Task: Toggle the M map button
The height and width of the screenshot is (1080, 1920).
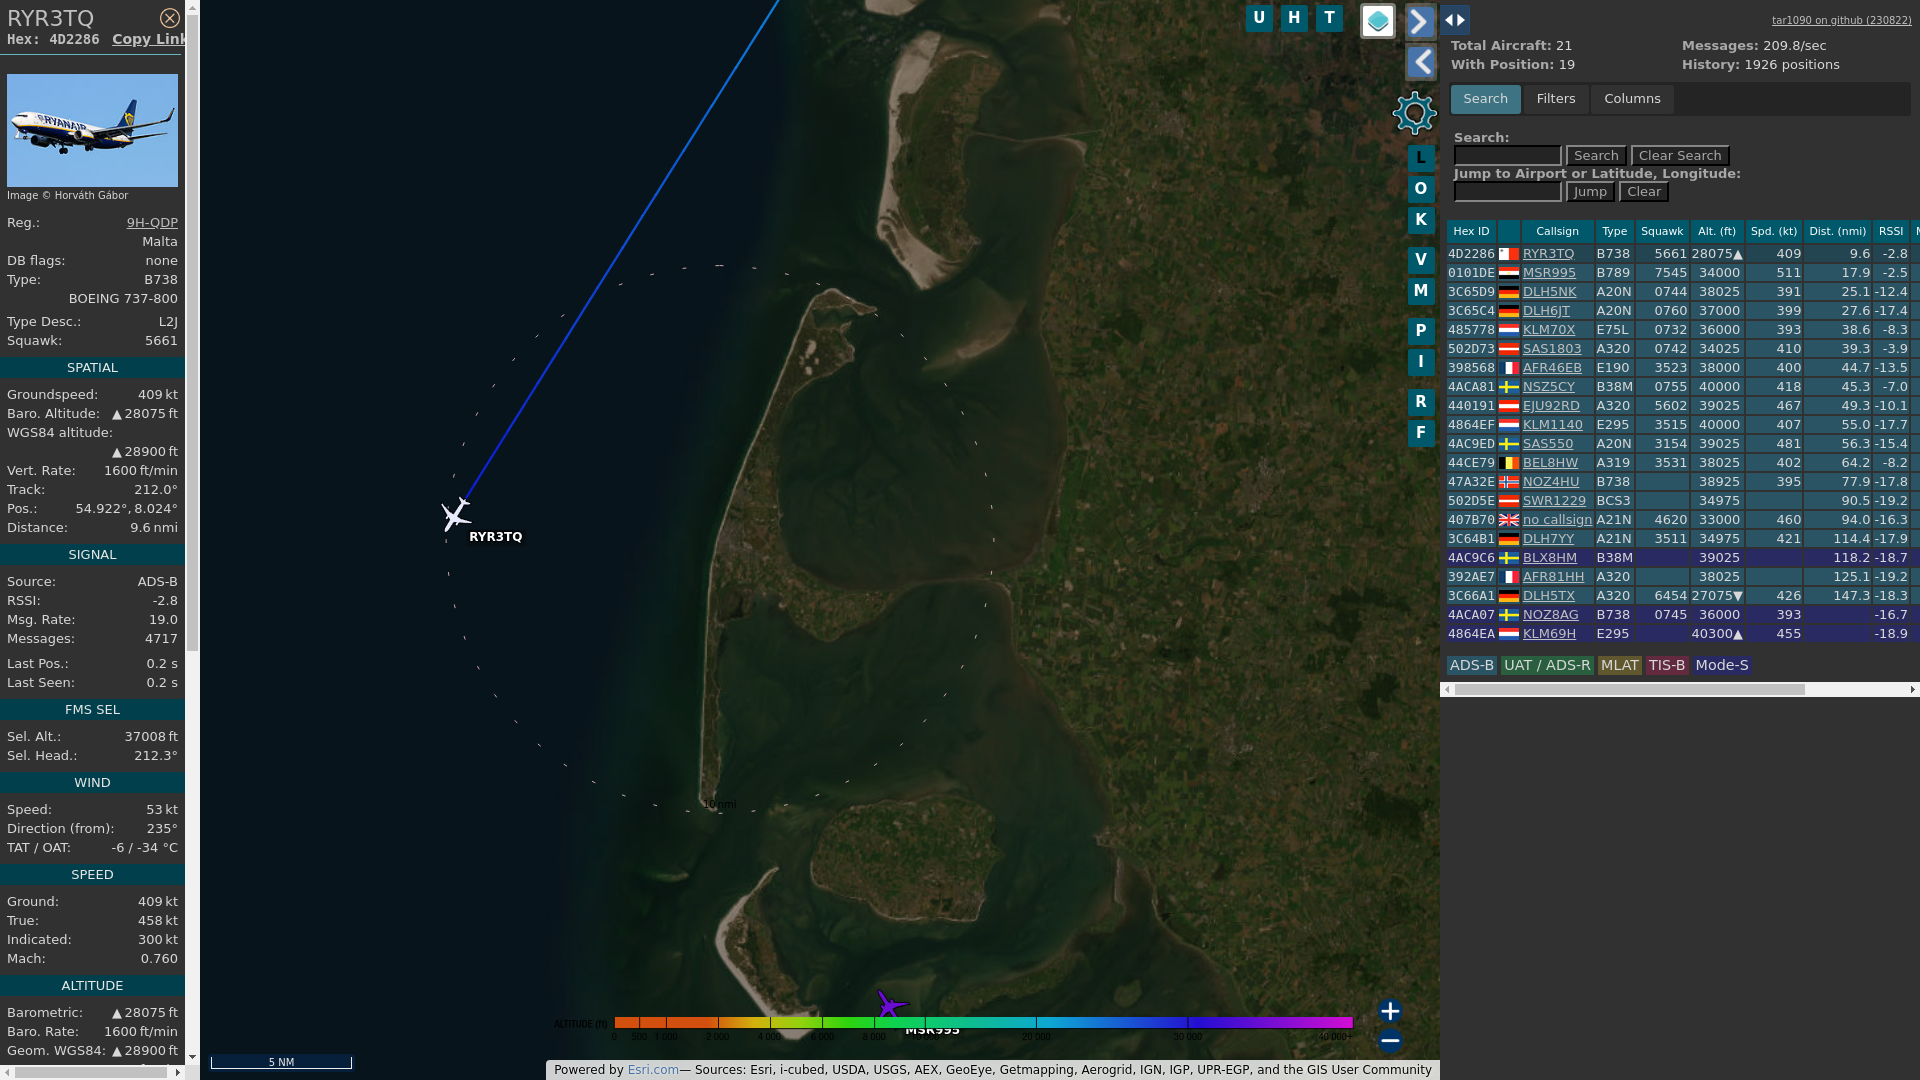Action: [1421, 291]
